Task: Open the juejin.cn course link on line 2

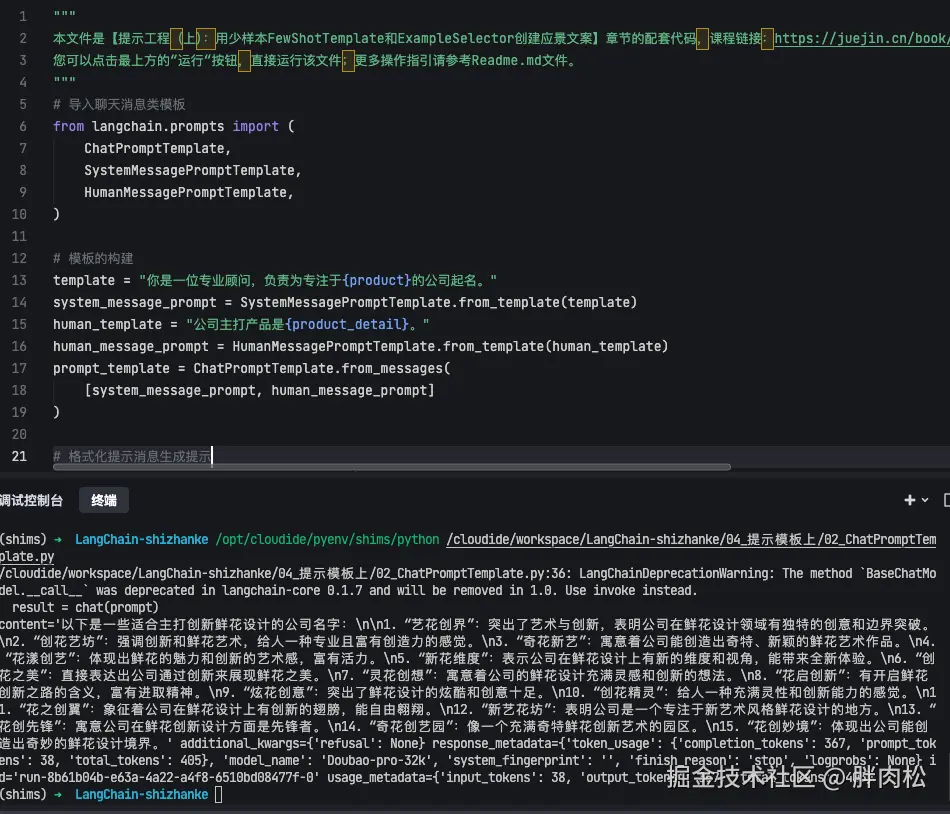Action: [860, 38]
